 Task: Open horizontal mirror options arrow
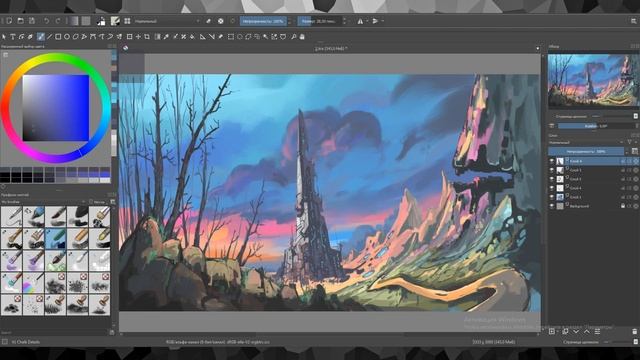(x=367, y=21)
